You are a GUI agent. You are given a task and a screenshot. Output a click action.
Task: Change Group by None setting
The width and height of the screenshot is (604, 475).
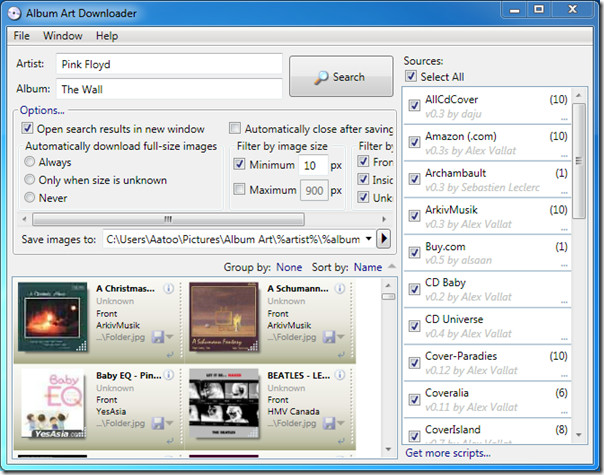point(289,267)
